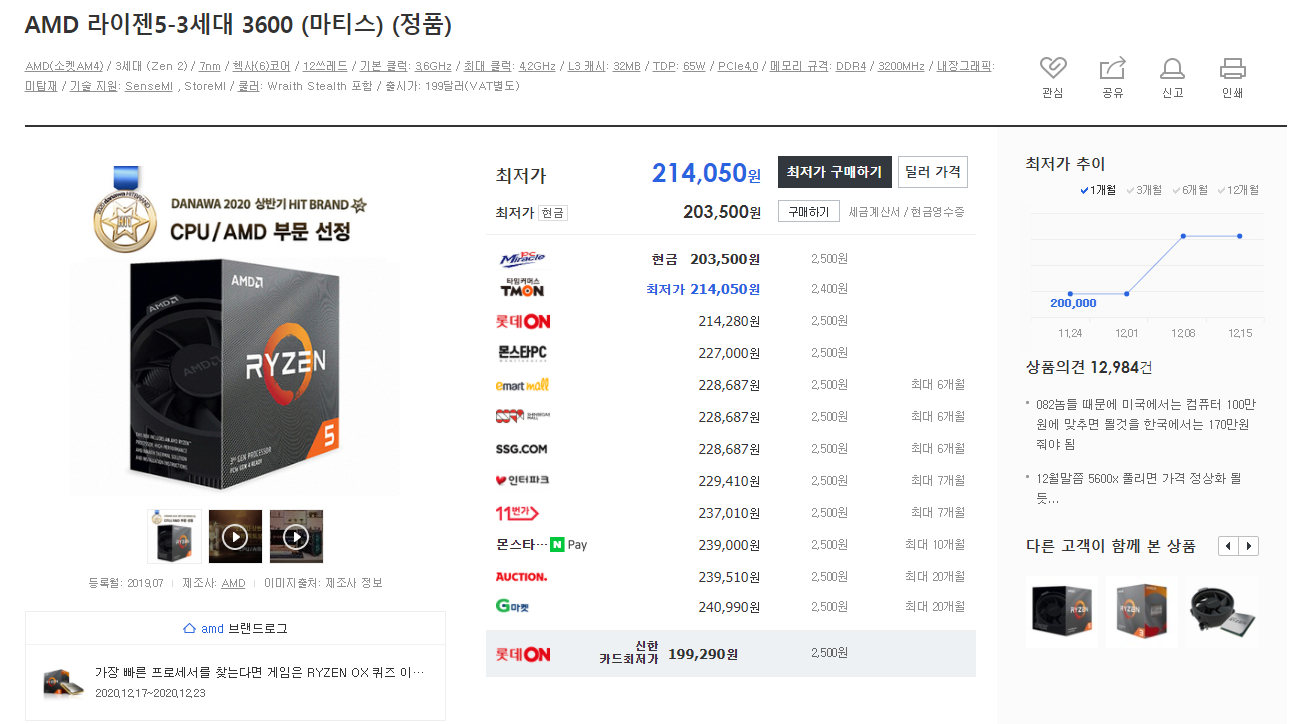Screen dimensions: 1296x724
Task: Click 최저가 구매하기 button
Action: pyautogui.click(x=834, y=172)
